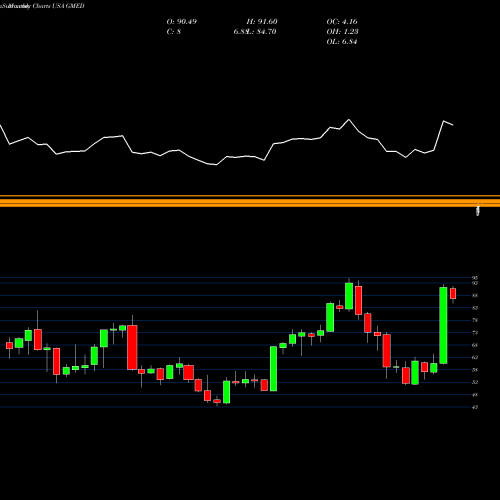This screenshot has height=500, width=500.
Task: Click the 'OH: 1.23' value
Action: [342, 32]
